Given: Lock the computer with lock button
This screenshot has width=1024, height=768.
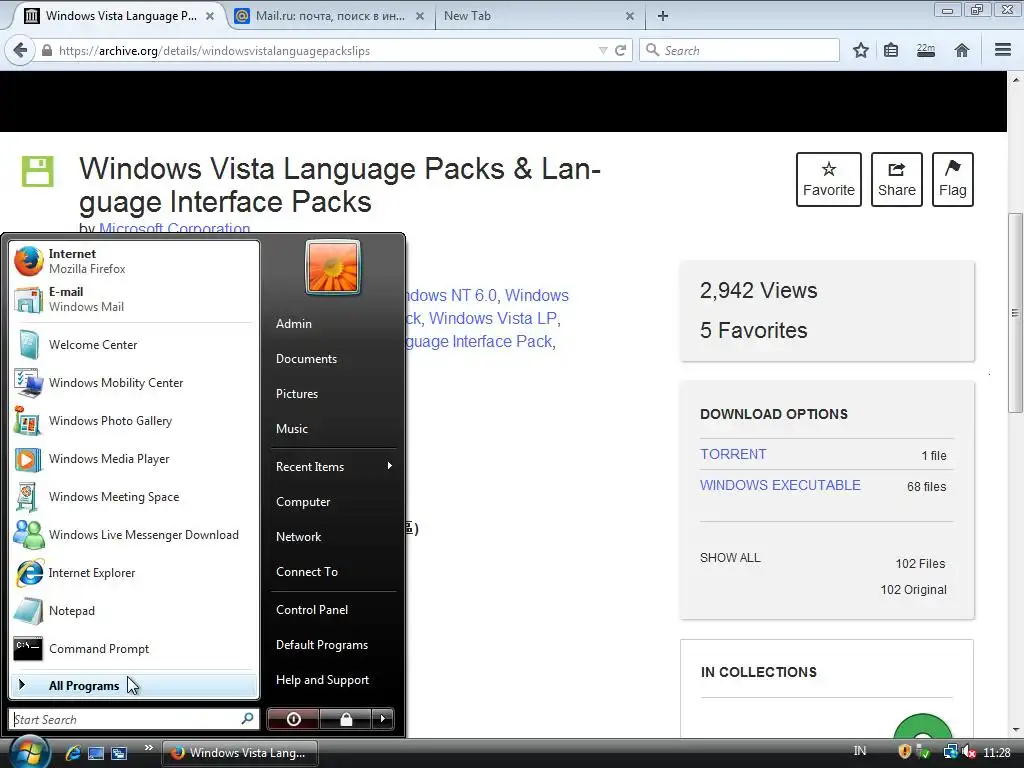Looking at the screenshot, I should (x=346, y=719).
